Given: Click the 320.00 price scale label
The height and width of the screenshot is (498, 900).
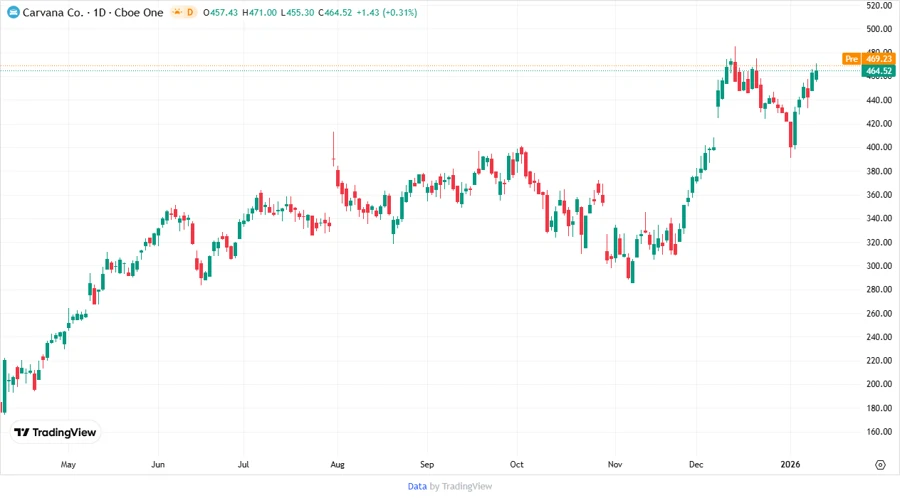Looking at the screenshot, I should tap(879, 242).
